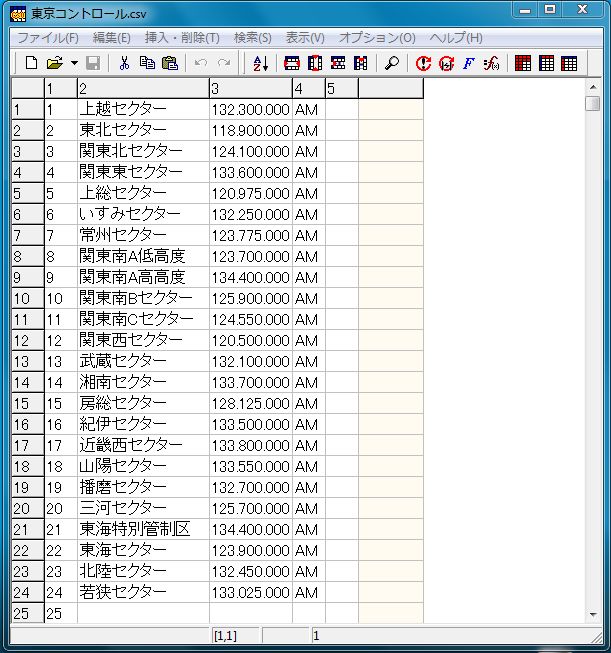The height and width of the screenshot is (653, 611).
Task: Open a file using the folder icon
Action: point(55,63)
